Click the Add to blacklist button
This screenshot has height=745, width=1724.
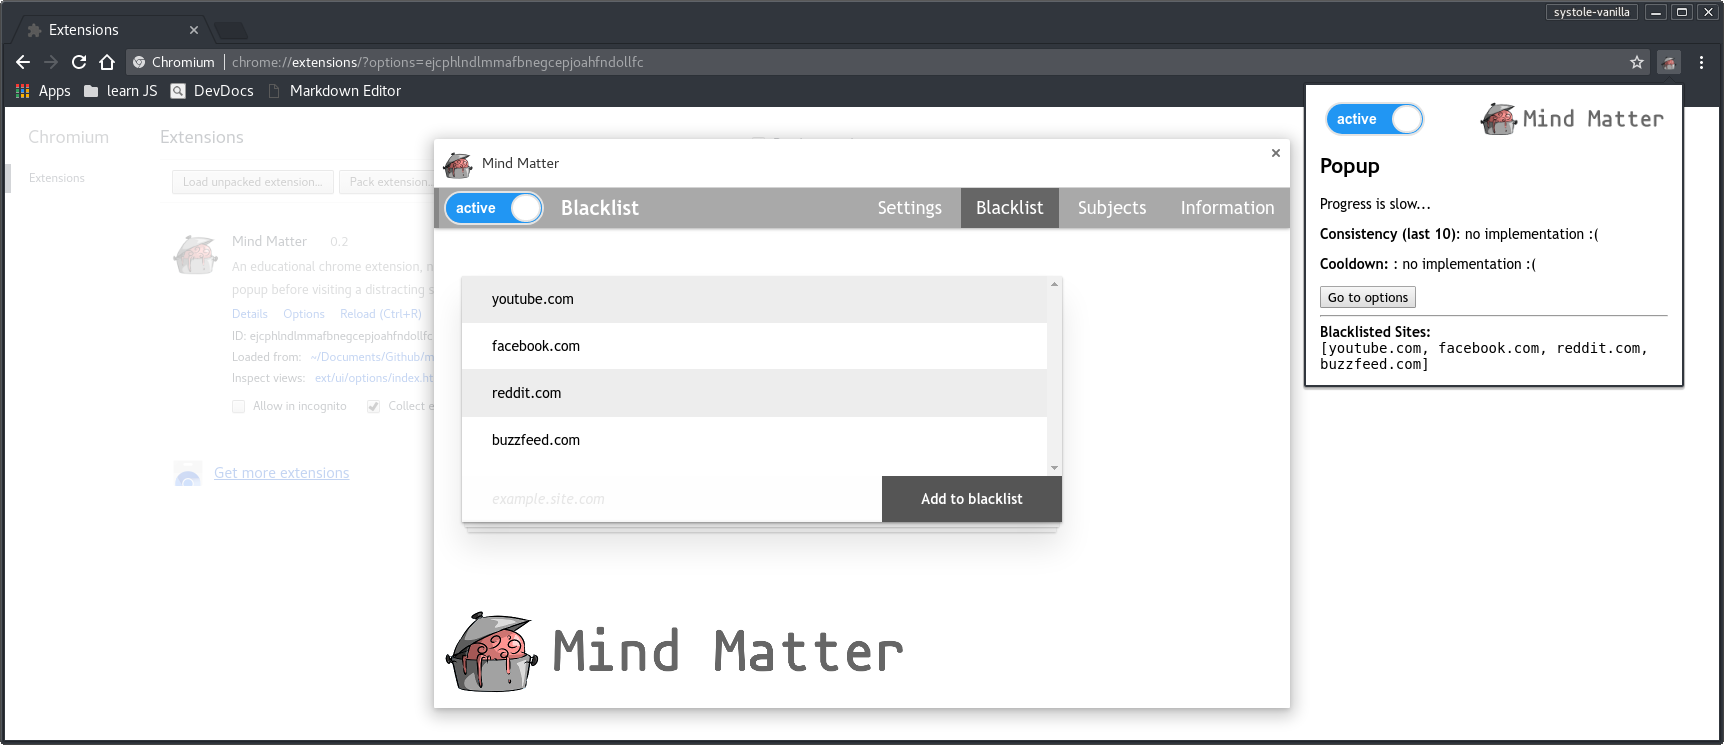tap(971, 499)
